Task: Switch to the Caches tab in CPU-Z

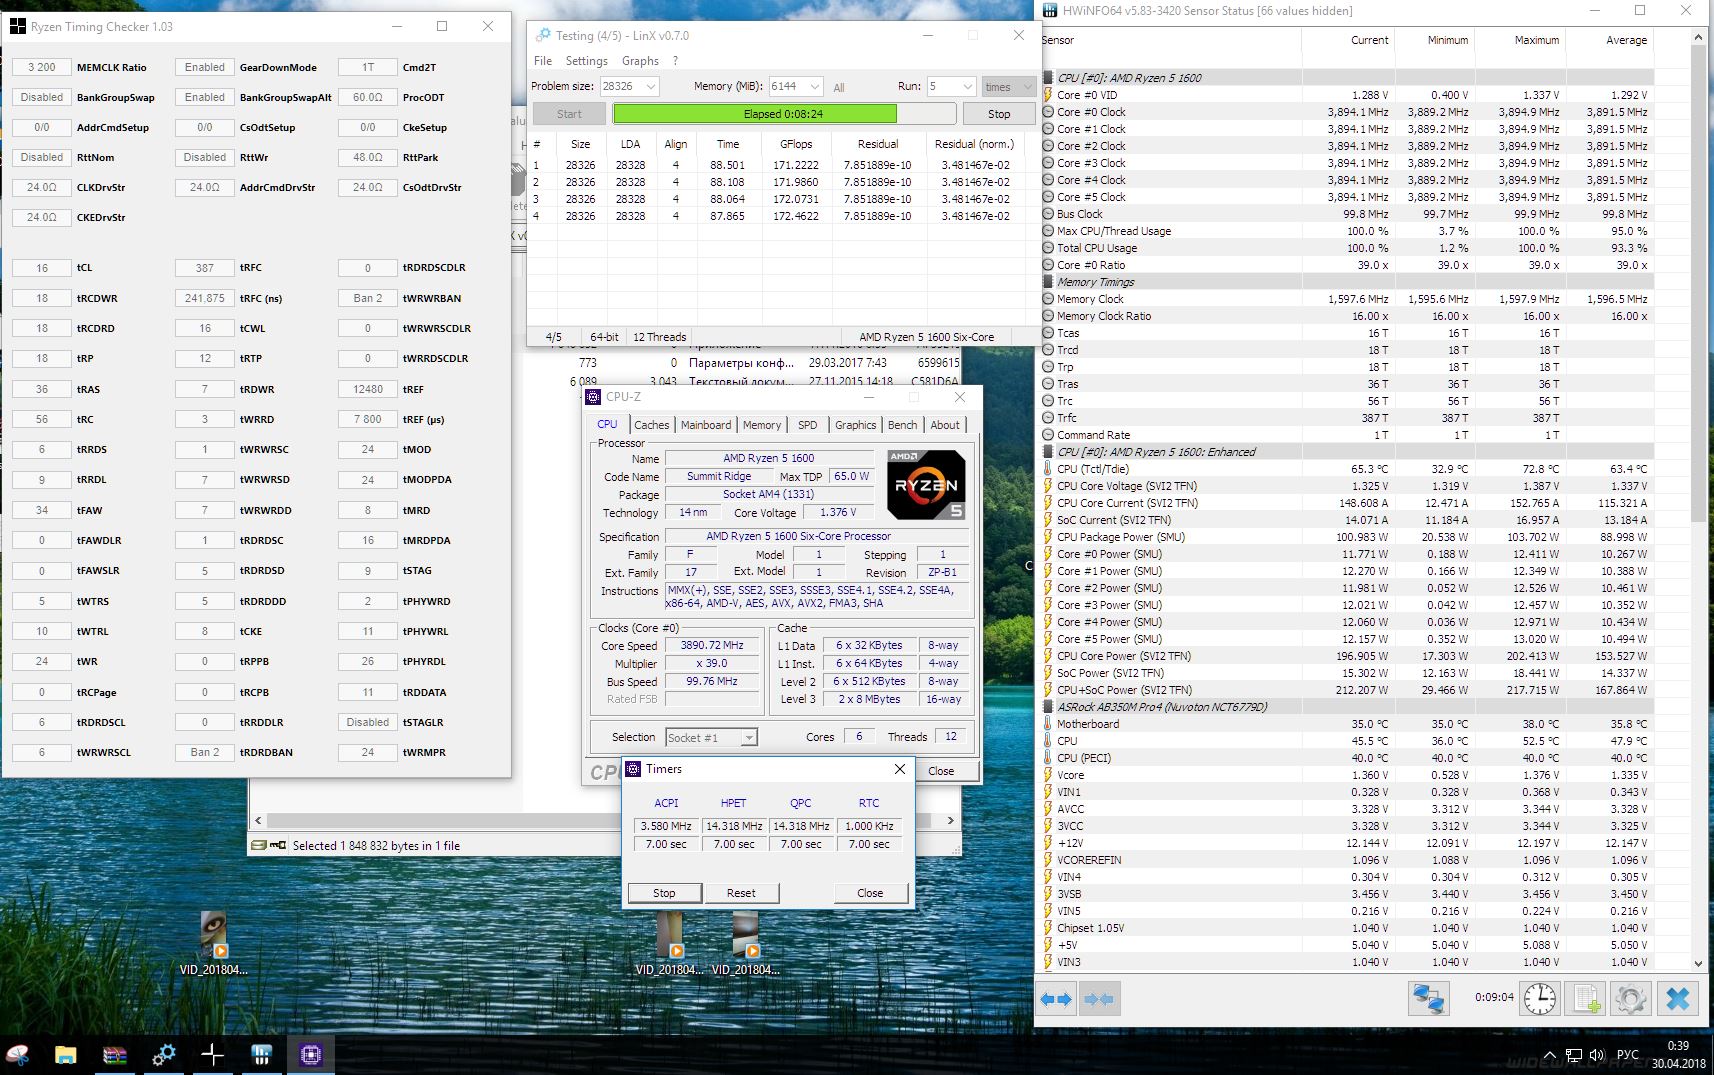Action: pyautogui.click(x=652, y=425)
